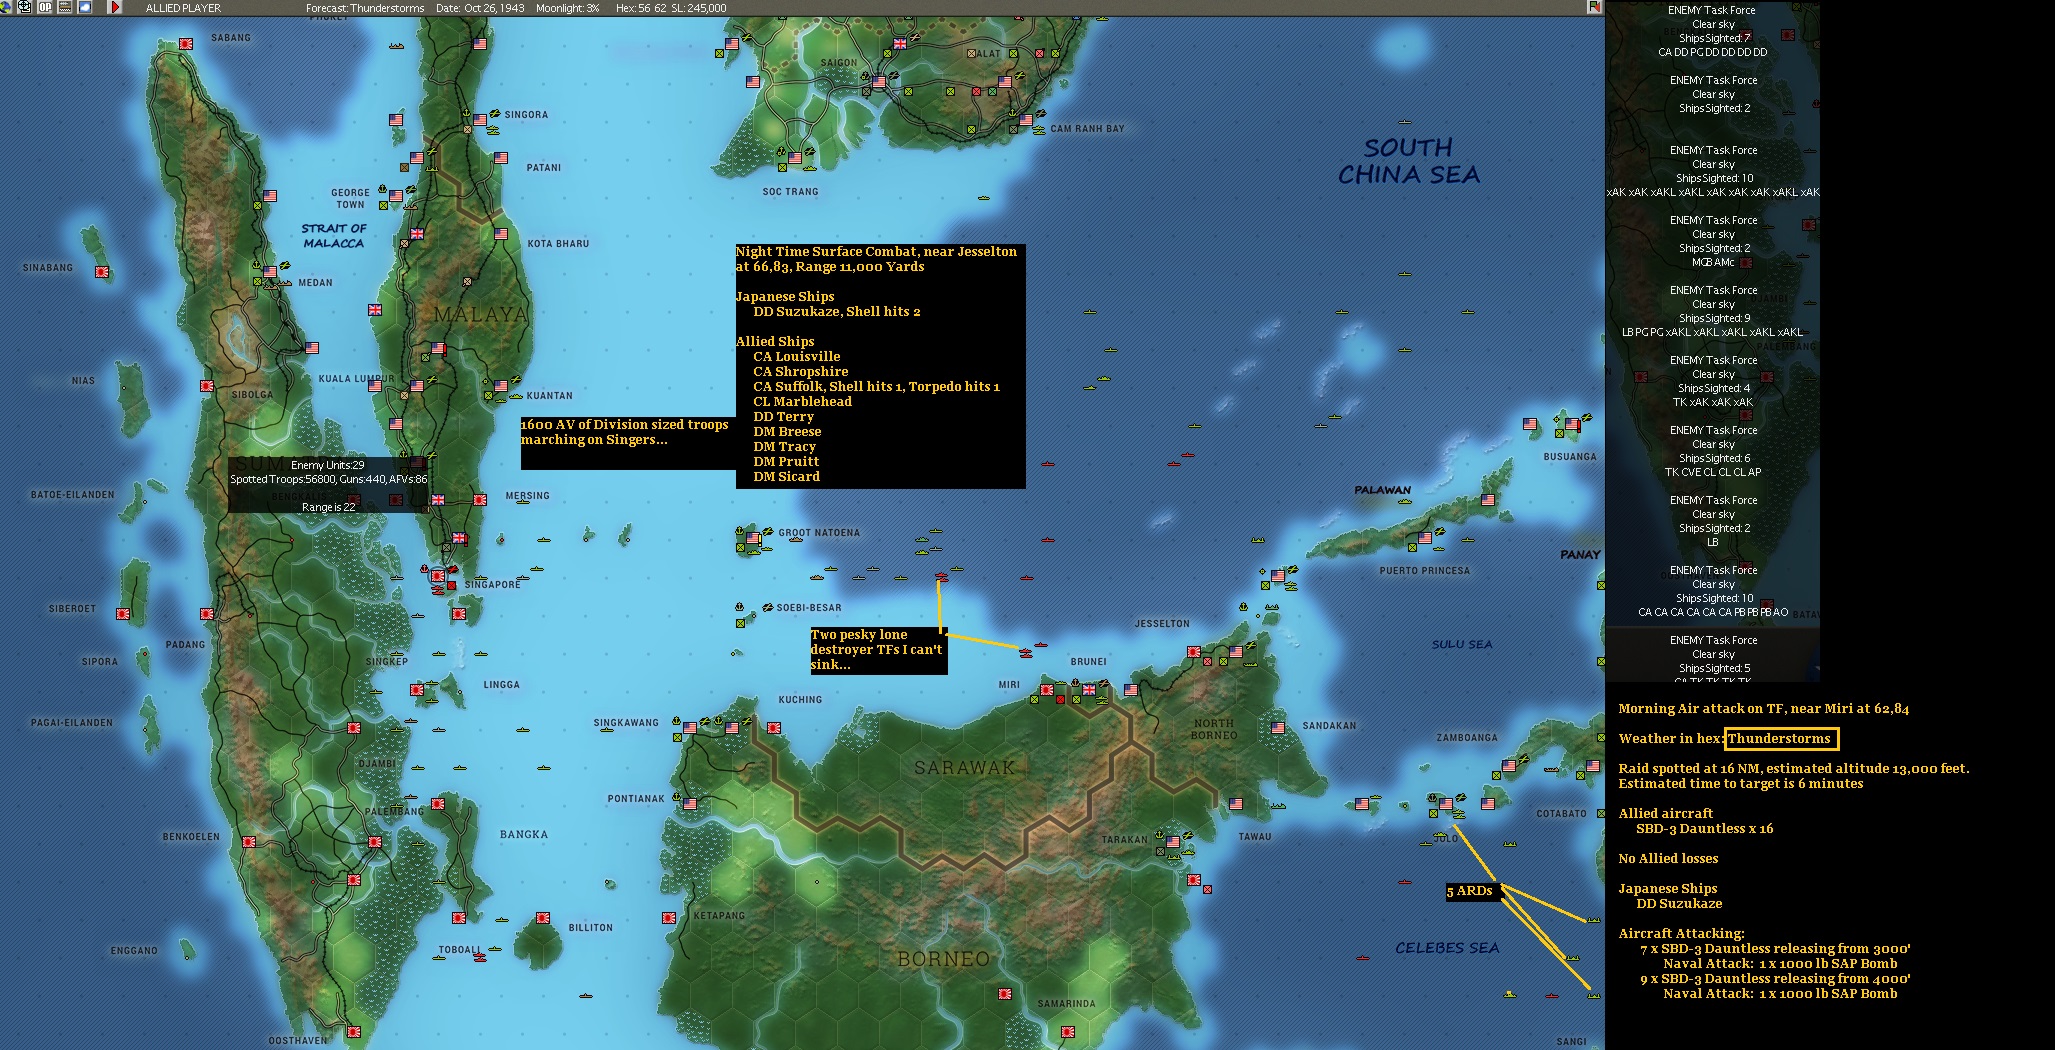
Task: Select the US base flag at Puerto Princesa
Action: coord(1425,538)
